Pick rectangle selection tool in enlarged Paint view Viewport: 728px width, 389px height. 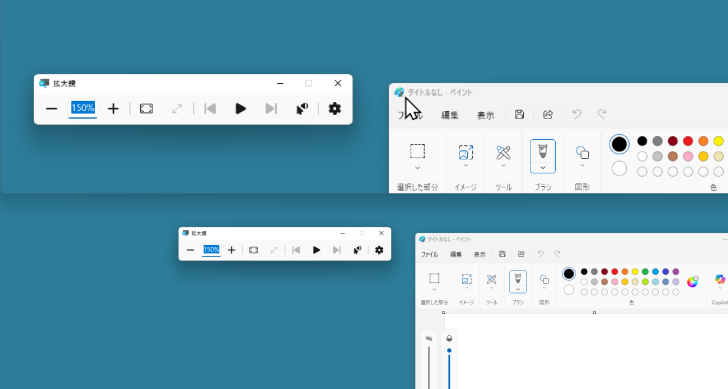[417, 151]
